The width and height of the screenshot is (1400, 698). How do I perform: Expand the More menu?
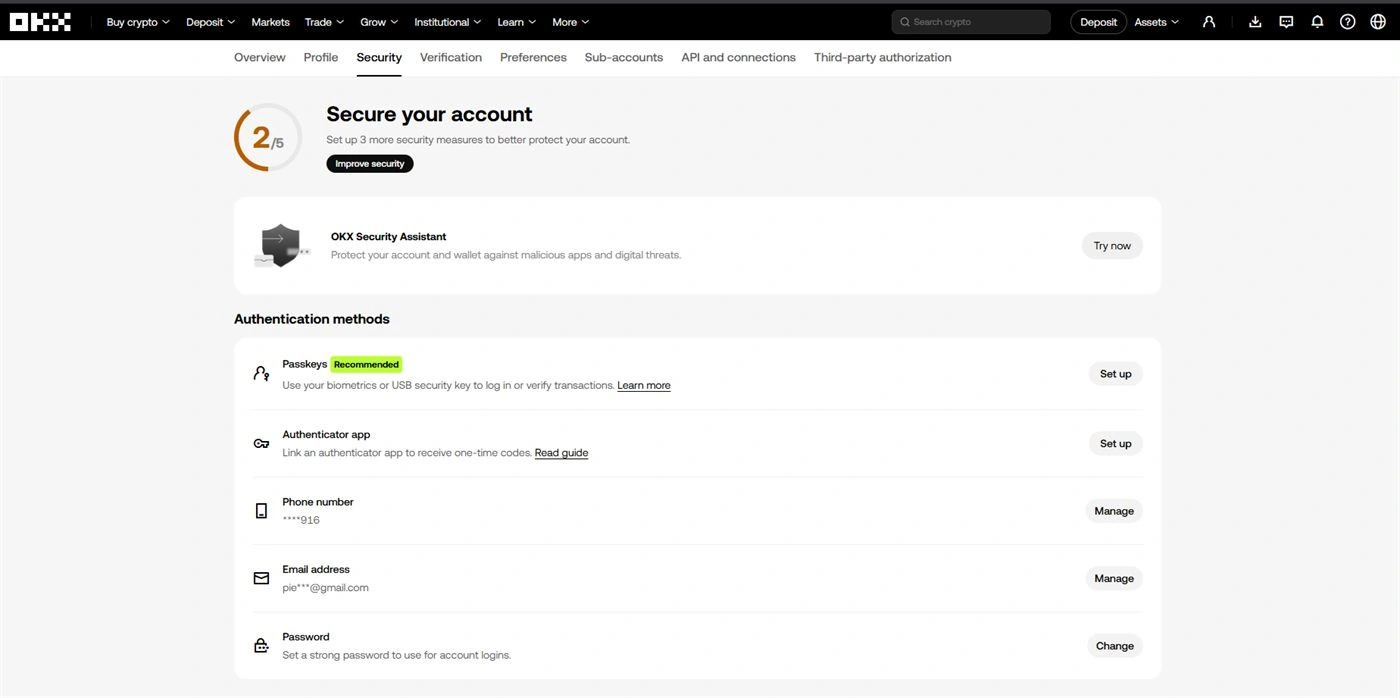570,22
